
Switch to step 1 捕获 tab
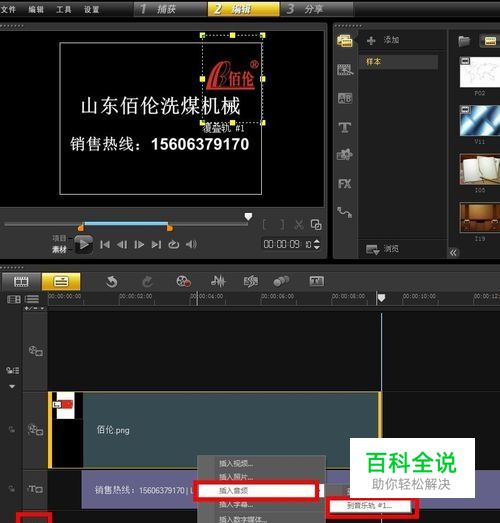coord(170,9)
